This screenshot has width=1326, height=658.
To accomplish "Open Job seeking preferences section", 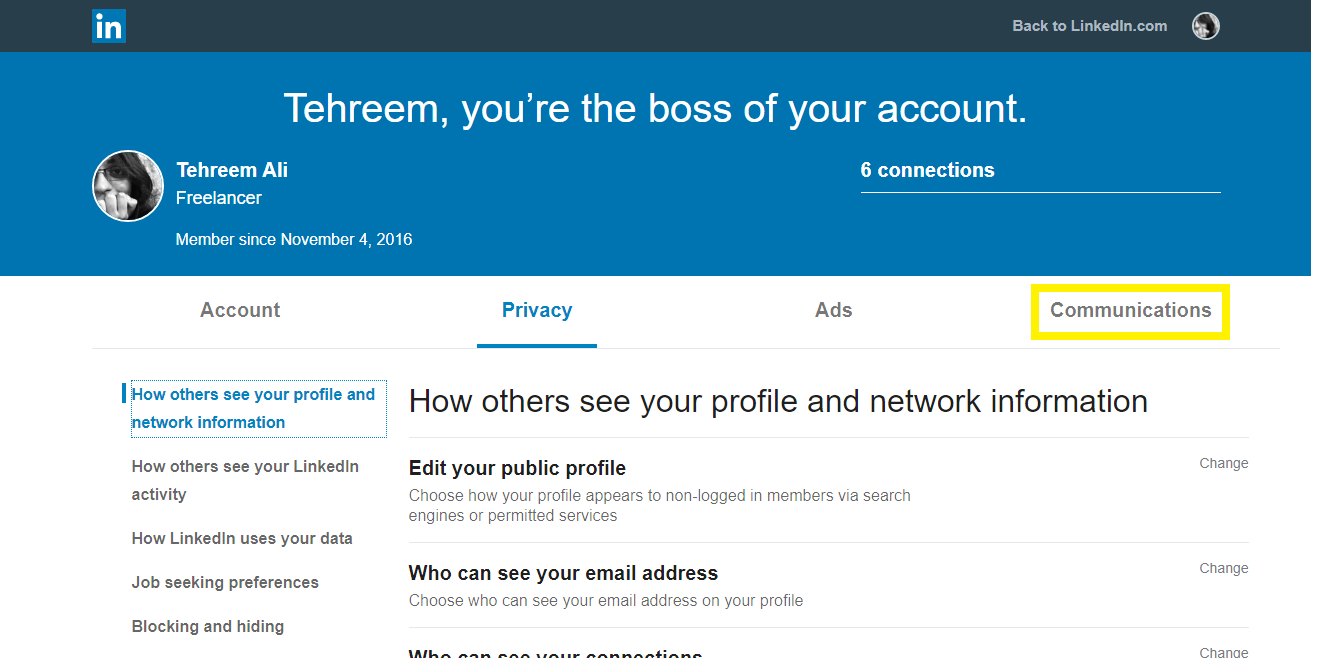I will [225, 582].
